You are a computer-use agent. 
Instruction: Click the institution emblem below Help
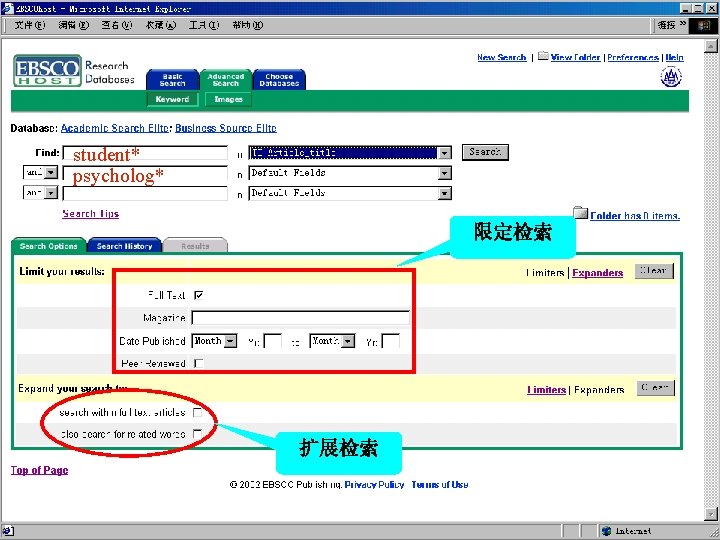tap(671, 77)
